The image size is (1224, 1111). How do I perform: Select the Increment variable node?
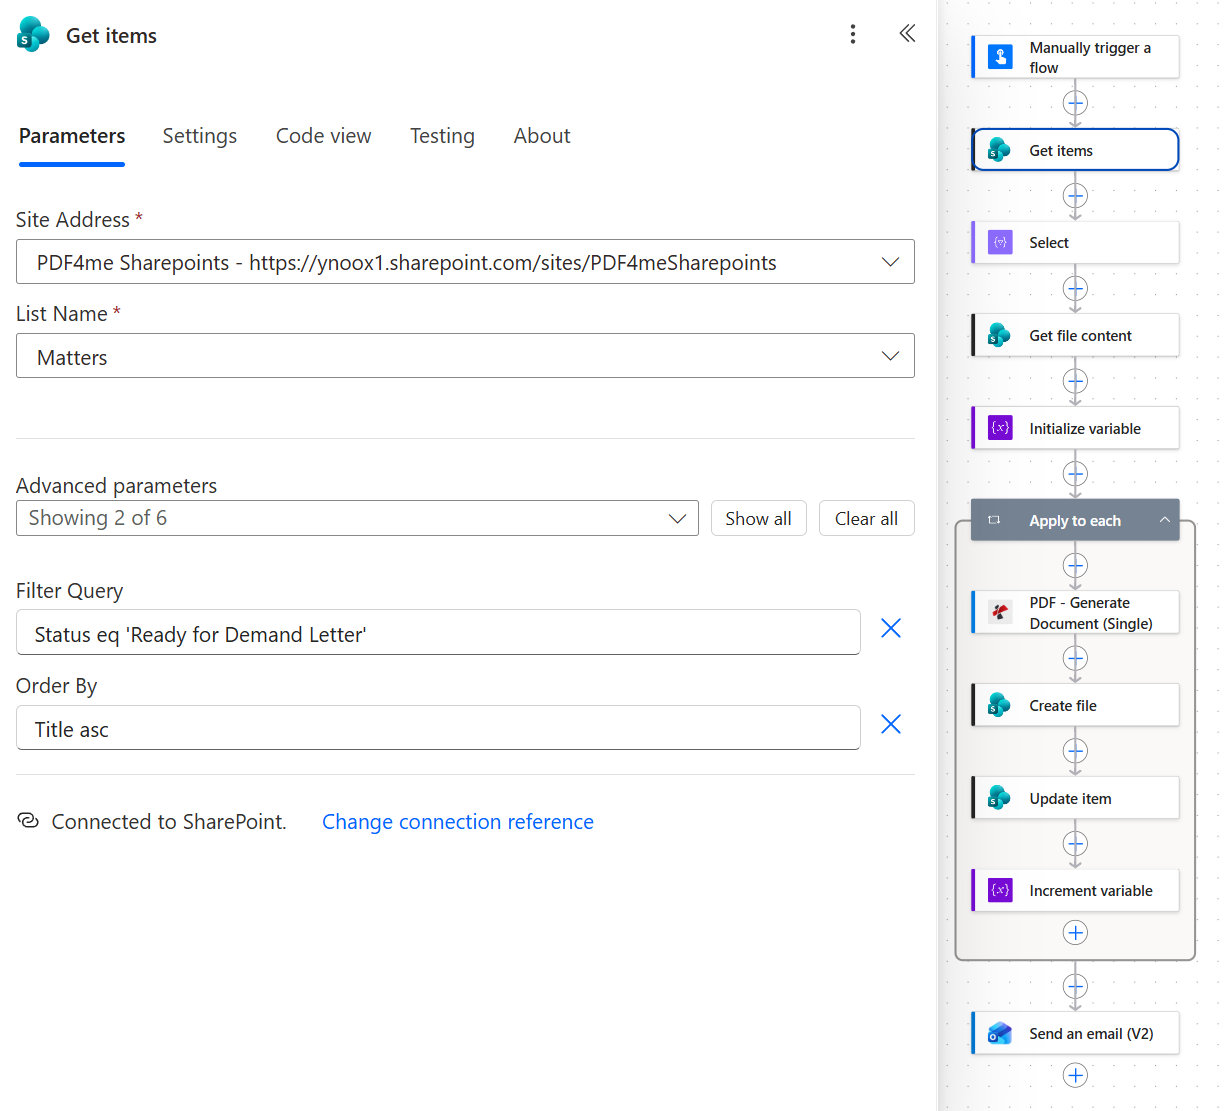pos(1075,890)
